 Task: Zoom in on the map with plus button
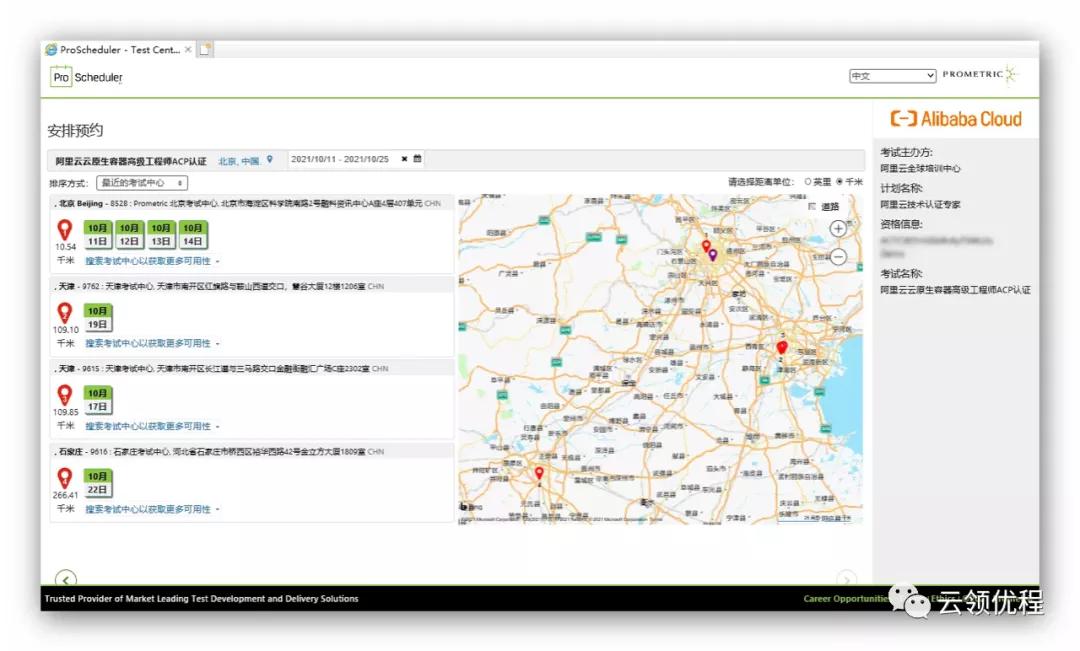pos(838,229)
